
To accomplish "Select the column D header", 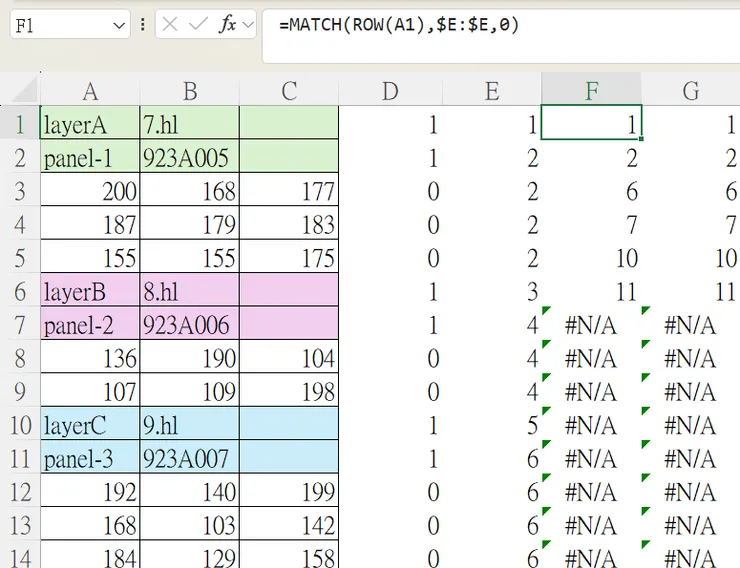I will point(390,91).
